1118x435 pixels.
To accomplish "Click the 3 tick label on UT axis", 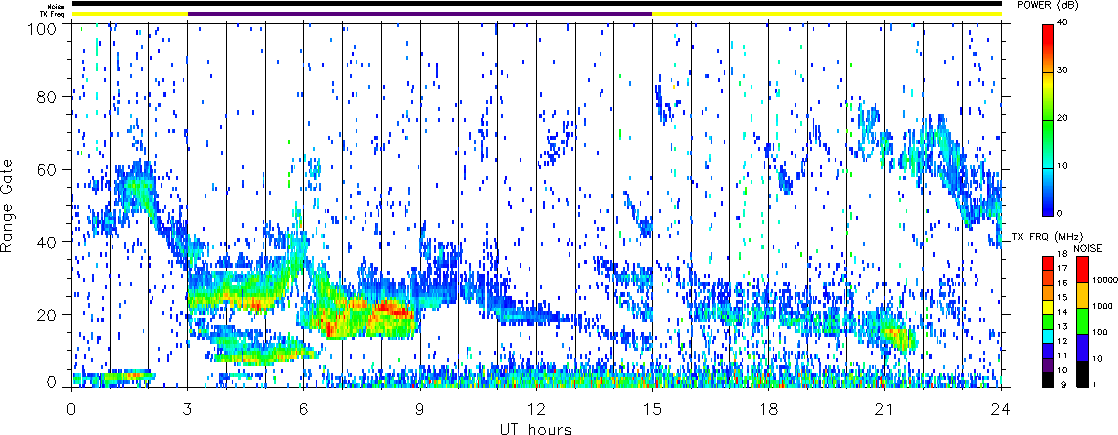I will [187, 408].
